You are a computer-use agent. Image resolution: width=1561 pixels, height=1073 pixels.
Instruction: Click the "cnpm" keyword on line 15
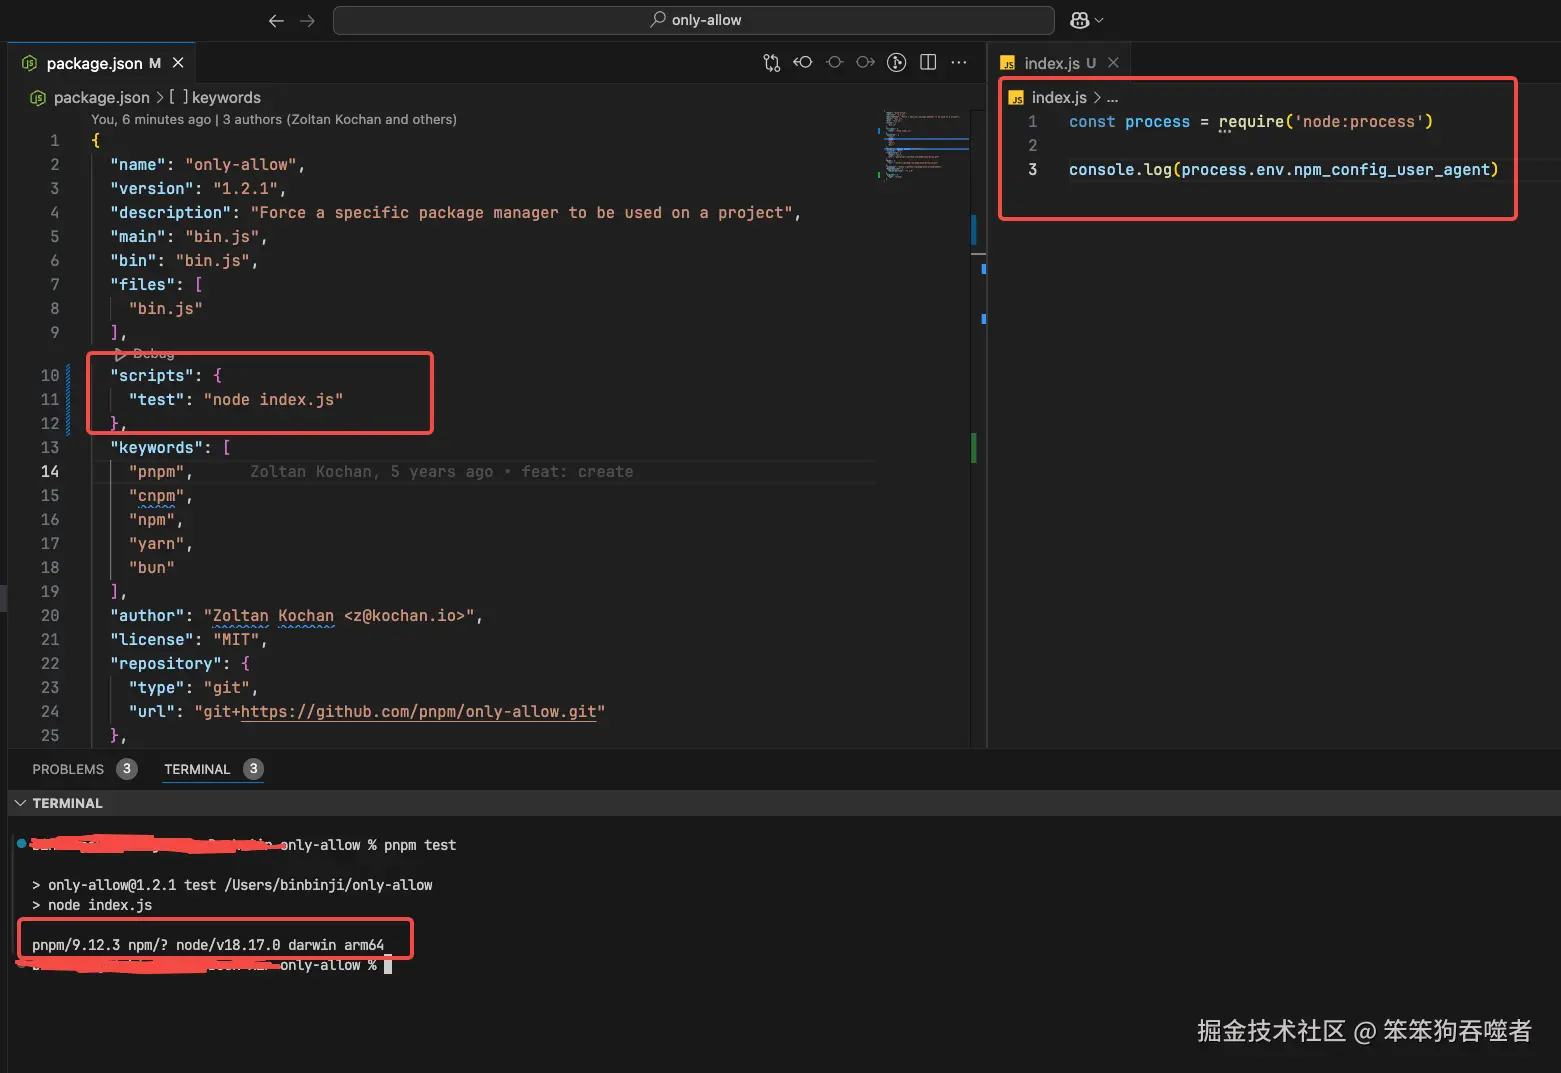coord(156,496)
